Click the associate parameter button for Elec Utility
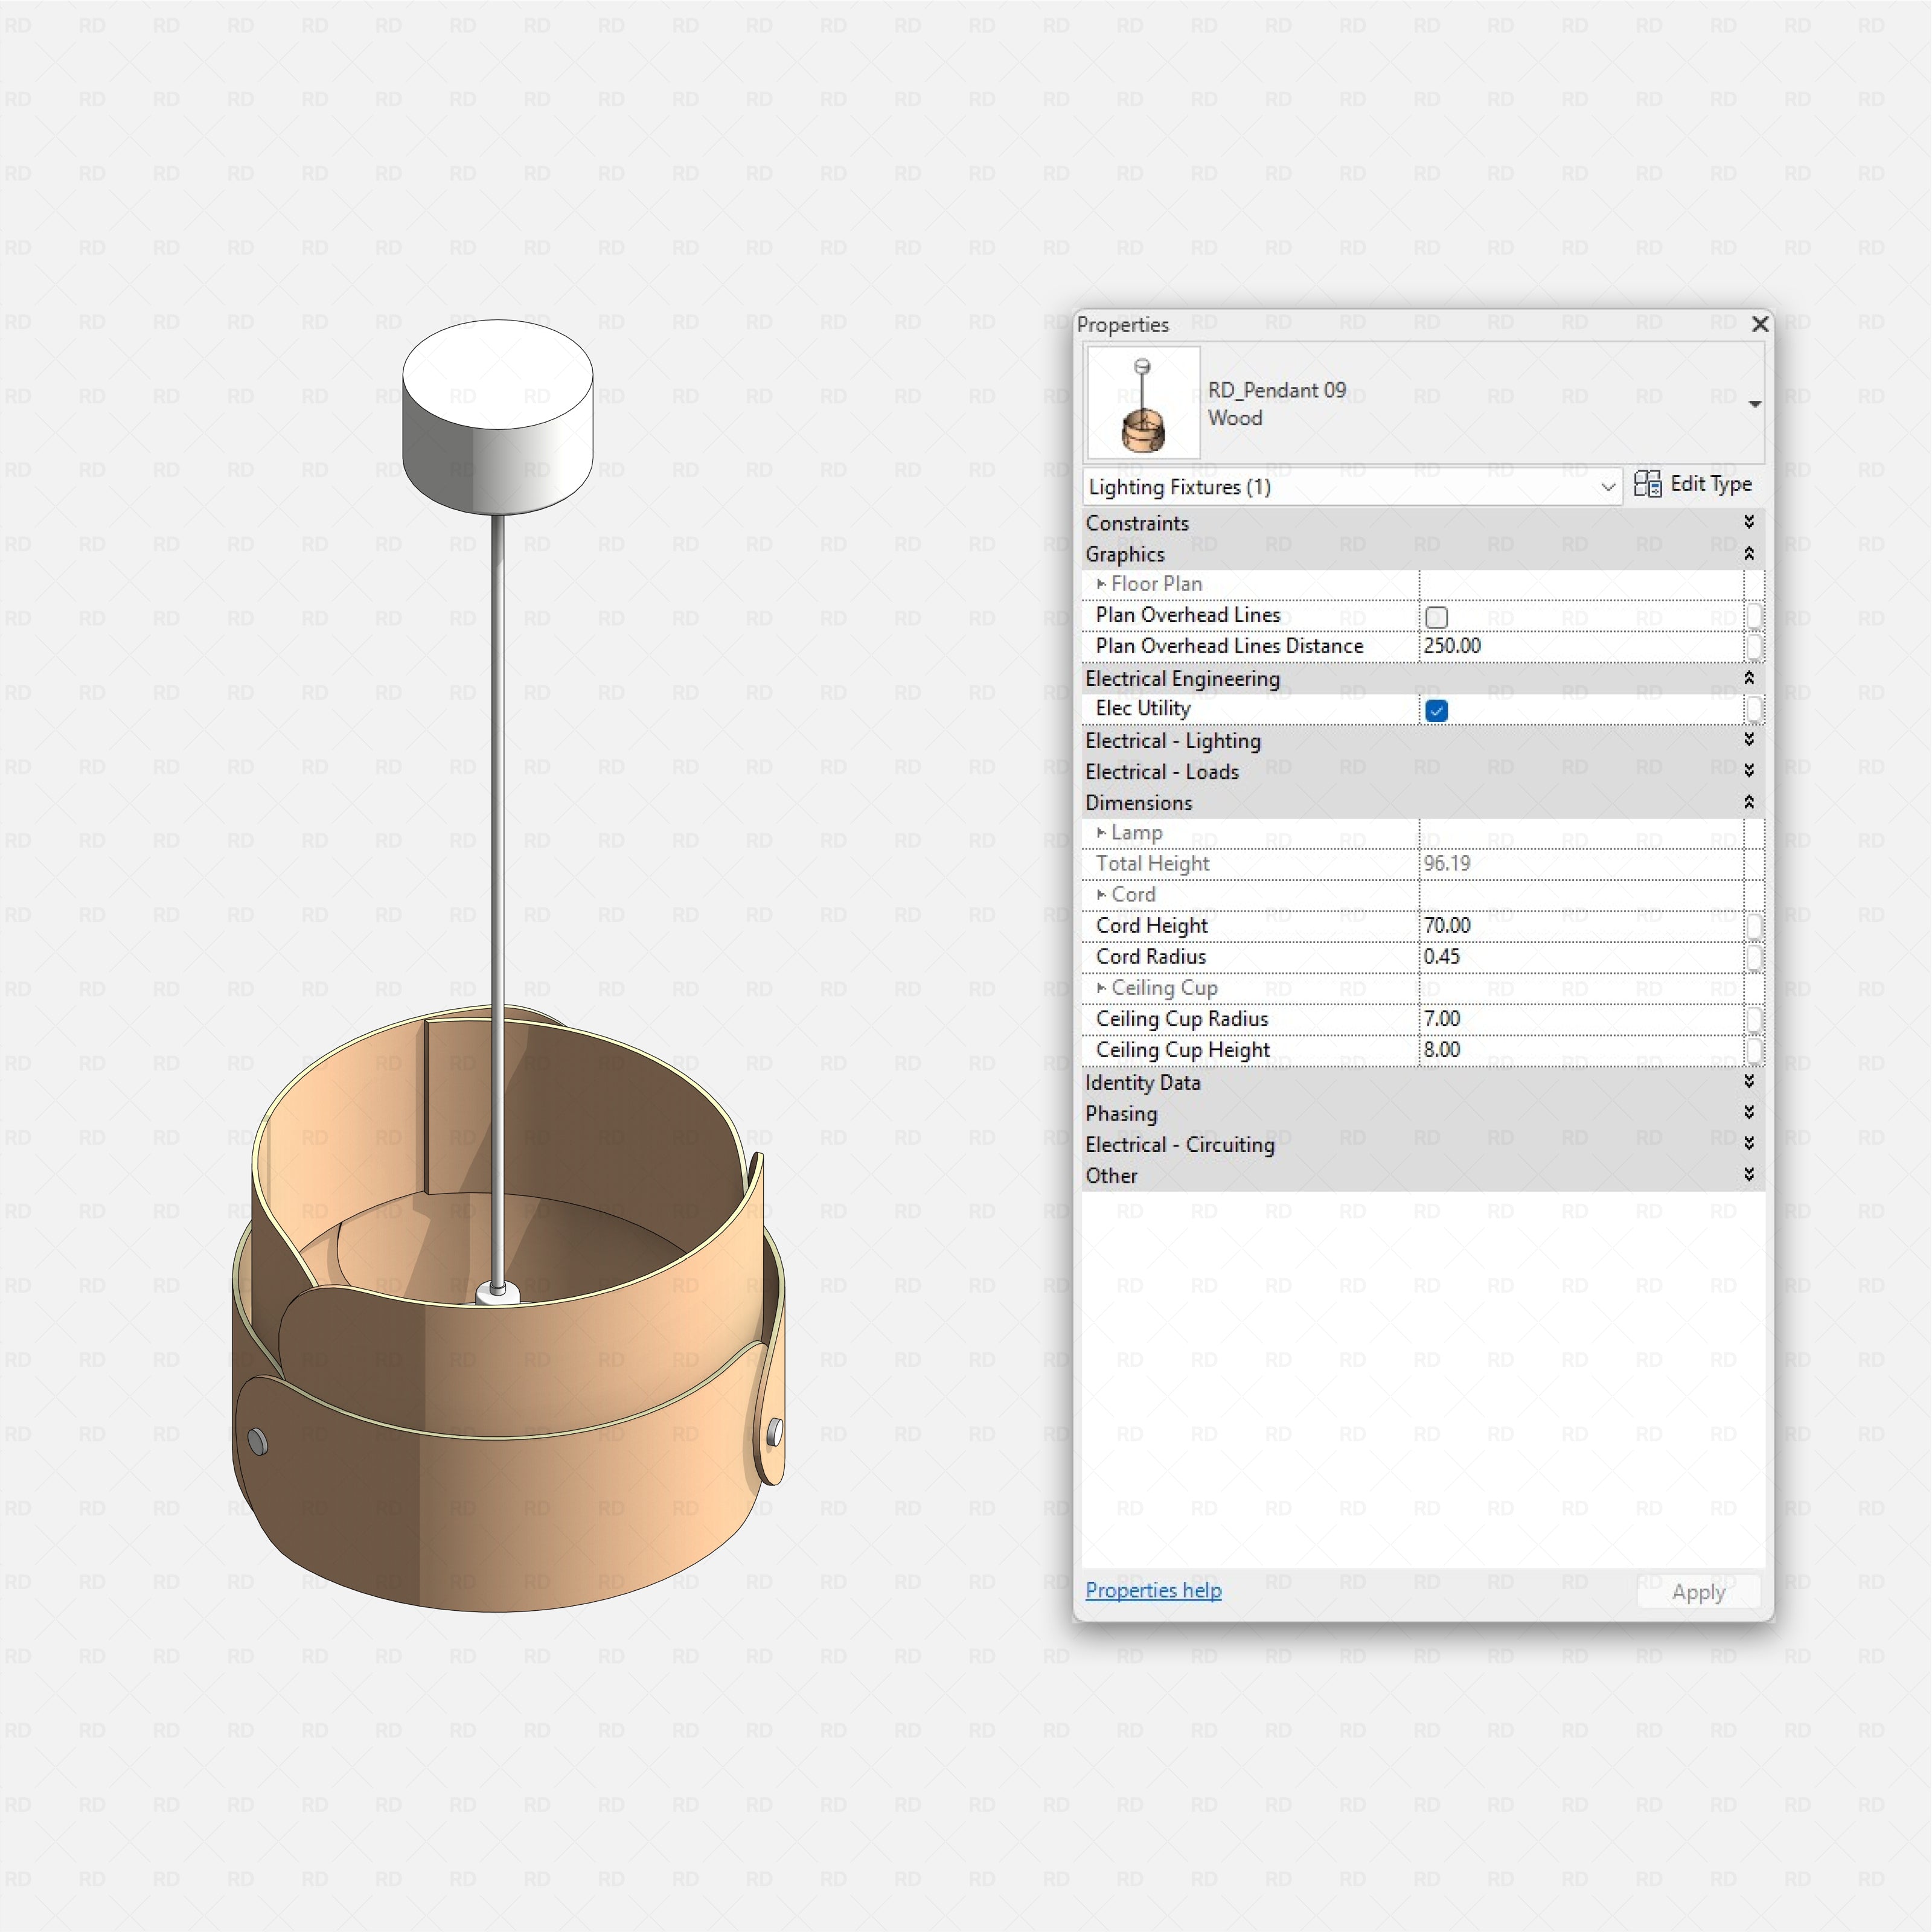The image size is (1932, 1932). click(1754, 709)
